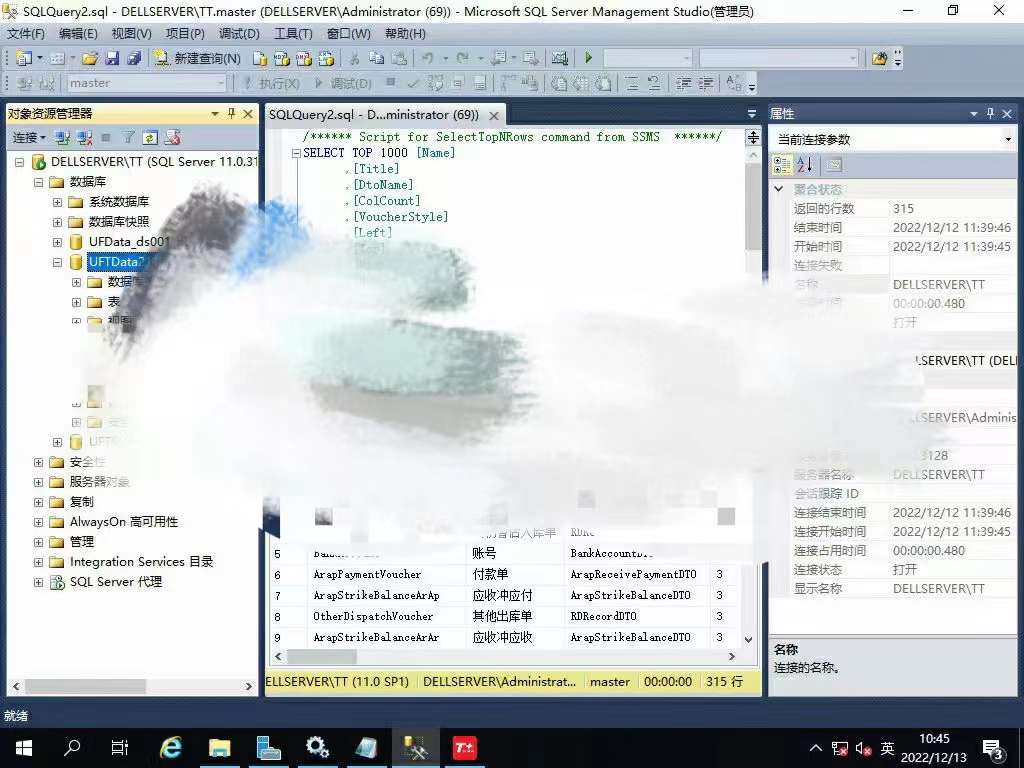Click the green Start arrow icon

point(588,58)
